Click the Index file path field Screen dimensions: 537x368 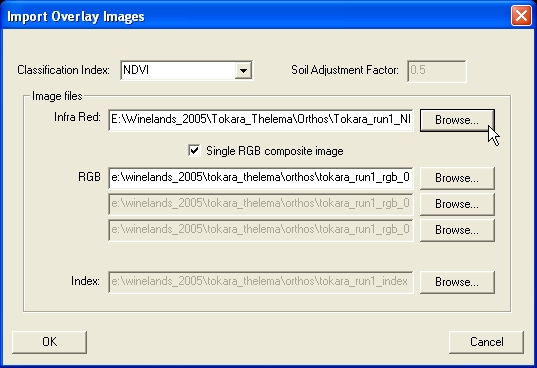(261, 282)
